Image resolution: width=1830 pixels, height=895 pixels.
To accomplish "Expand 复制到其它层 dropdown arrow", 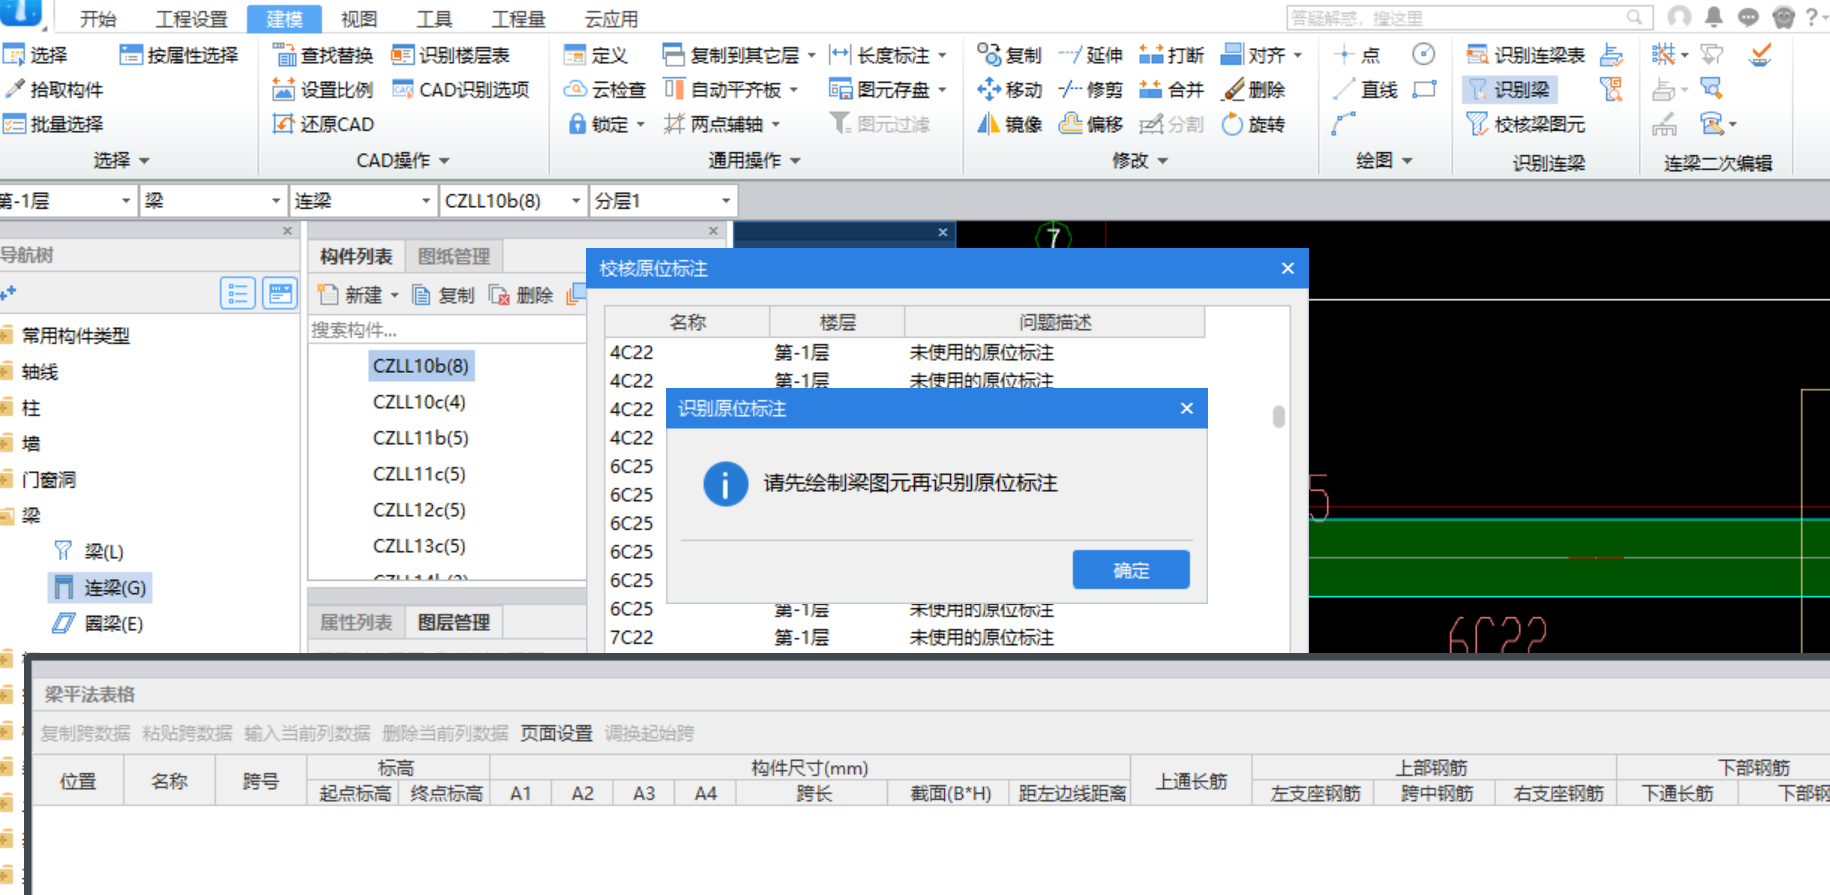I will (x=811, y=55).
